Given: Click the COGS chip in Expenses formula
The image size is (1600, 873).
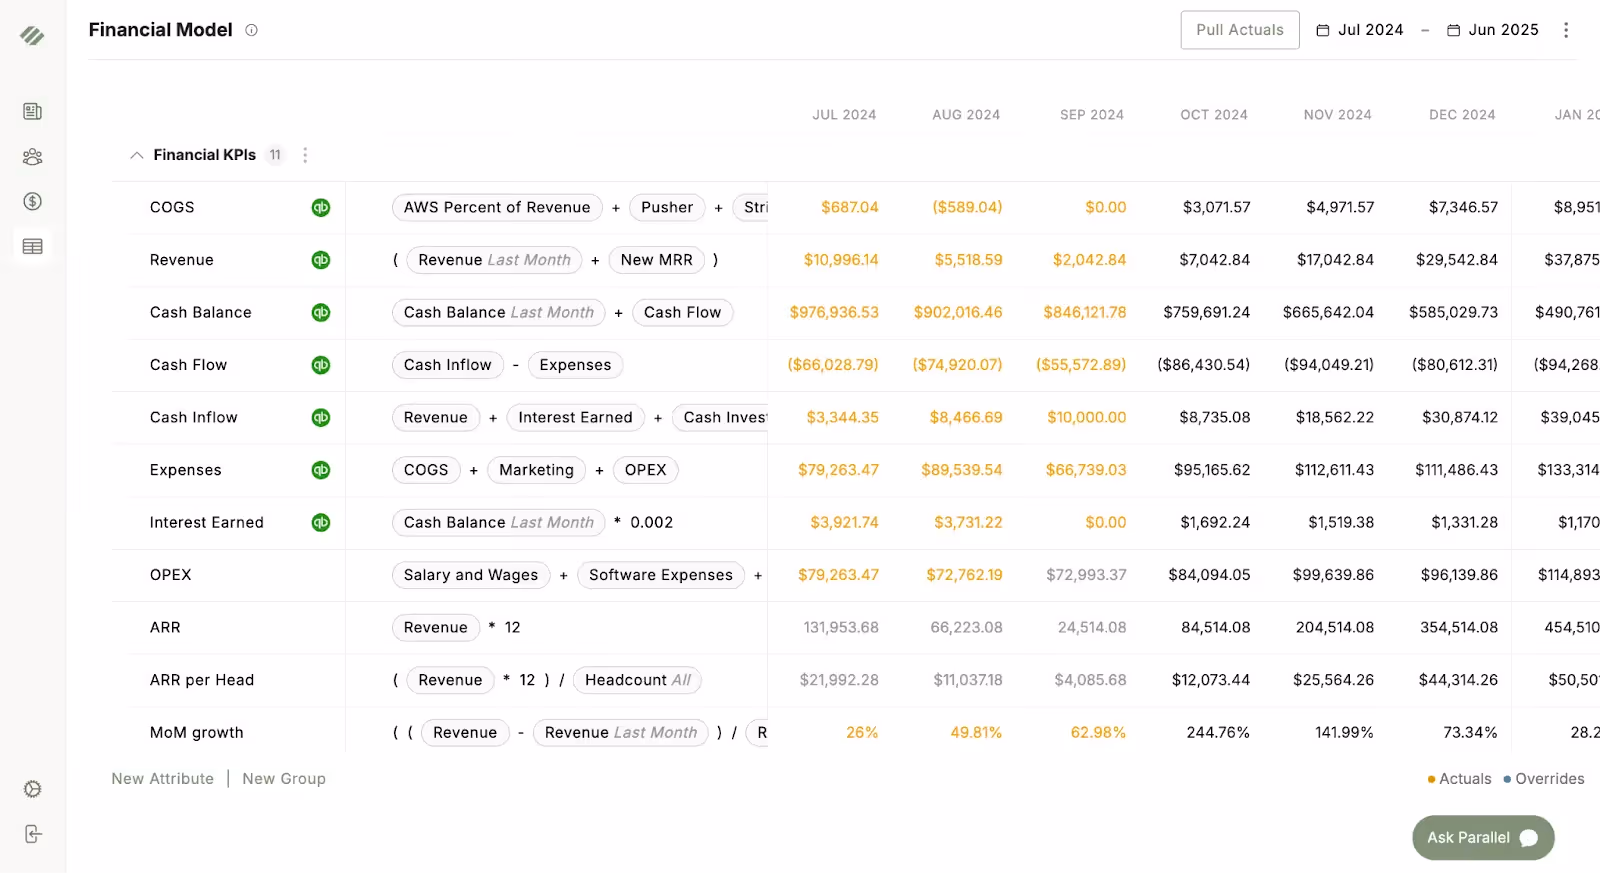Looking at the screenshot, I should tap(426, 470).
